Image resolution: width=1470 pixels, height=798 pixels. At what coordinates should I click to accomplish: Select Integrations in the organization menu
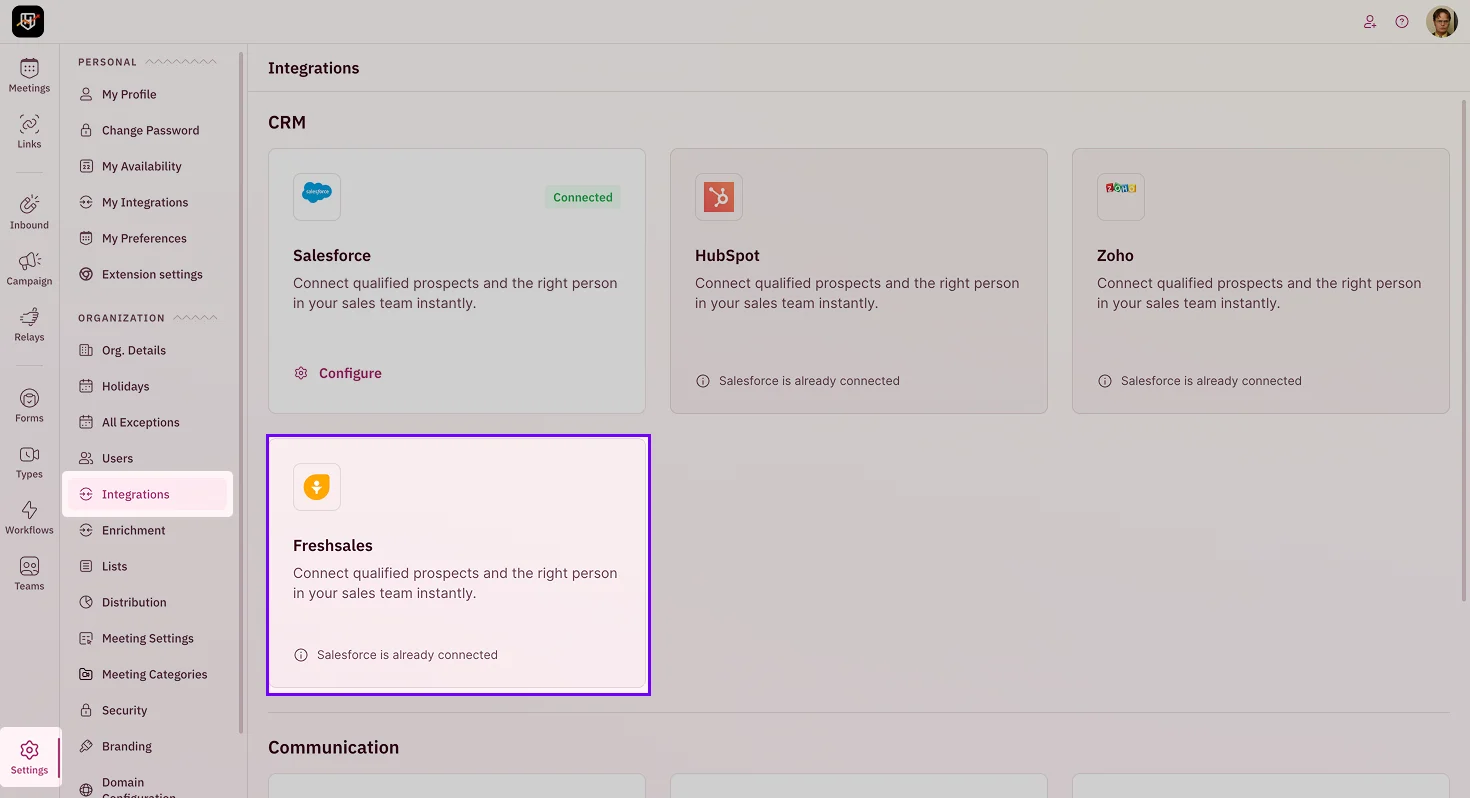(147, 494)
